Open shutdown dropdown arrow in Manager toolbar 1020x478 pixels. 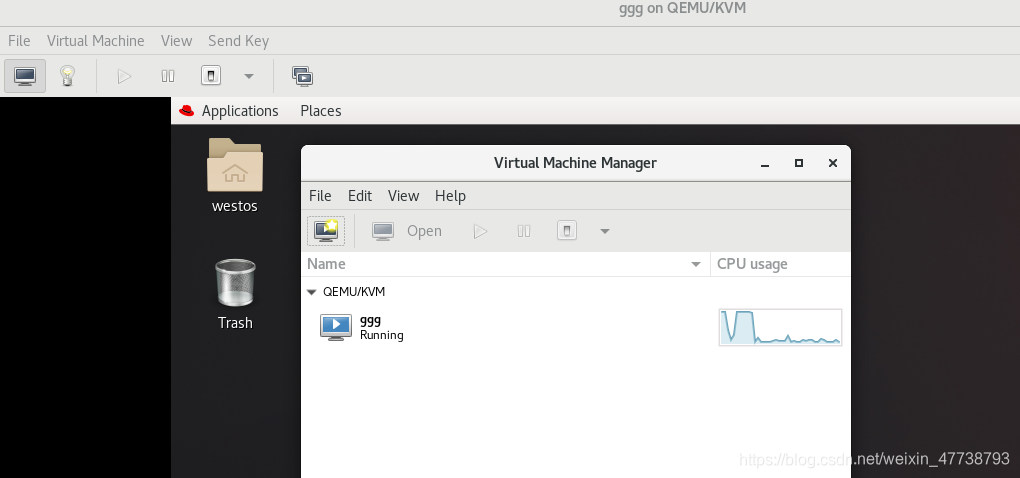[604, 231]
